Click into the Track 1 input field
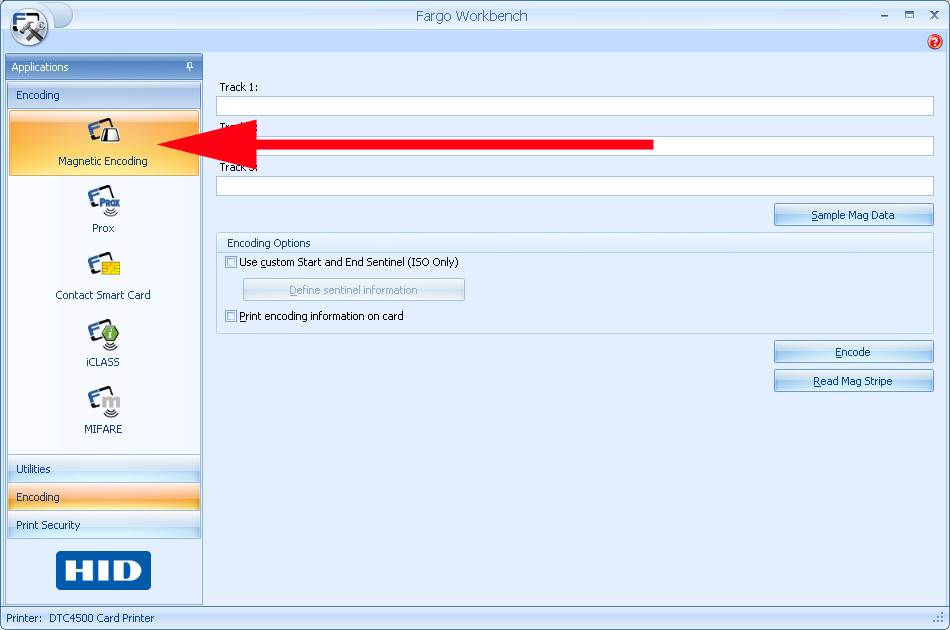Viewport: 950px width, 630px height. (x=574, y=106)
